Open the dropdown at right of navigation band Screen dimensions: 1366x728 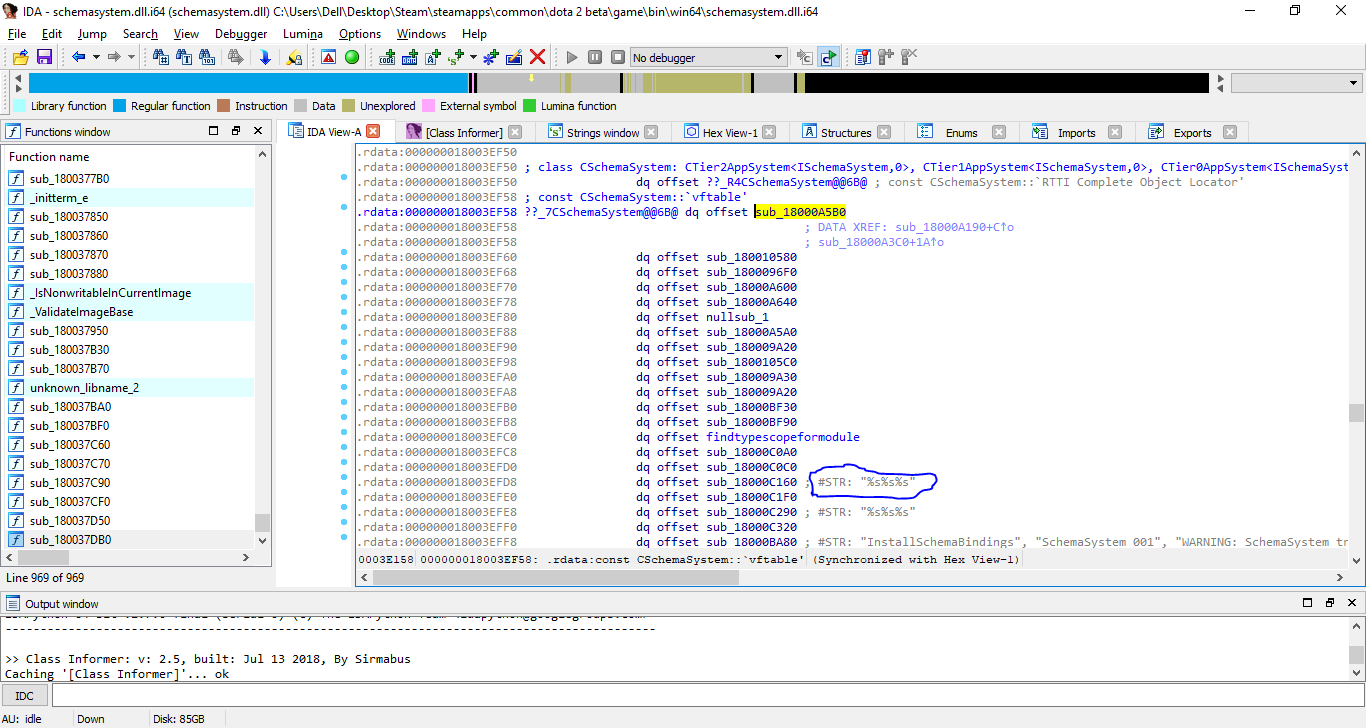(1296, 83)
